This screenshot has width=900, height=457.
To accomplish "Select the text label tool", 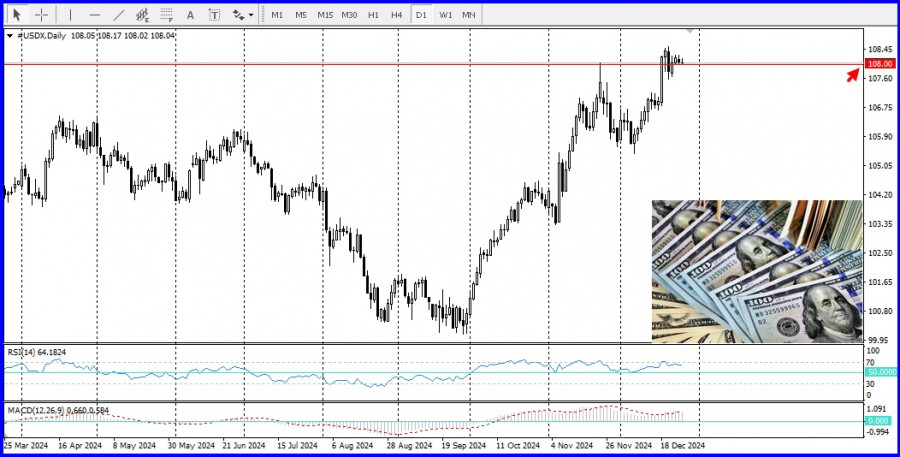I will 214,15.
